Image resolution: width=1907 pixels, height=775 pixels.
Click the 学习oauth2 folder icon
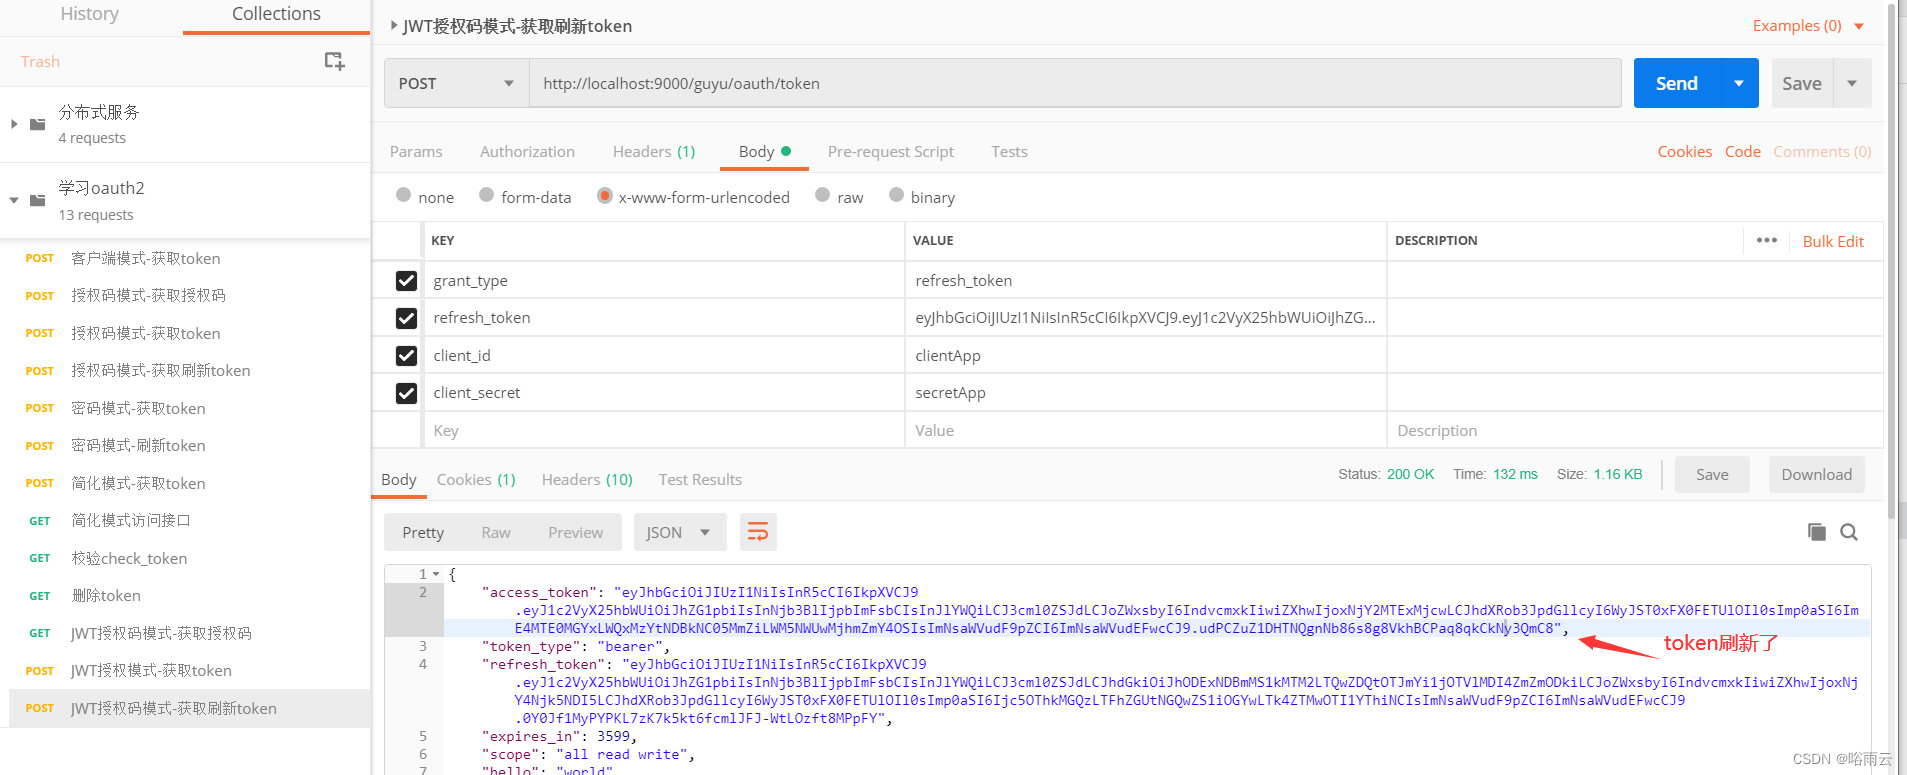click(38, 200)
